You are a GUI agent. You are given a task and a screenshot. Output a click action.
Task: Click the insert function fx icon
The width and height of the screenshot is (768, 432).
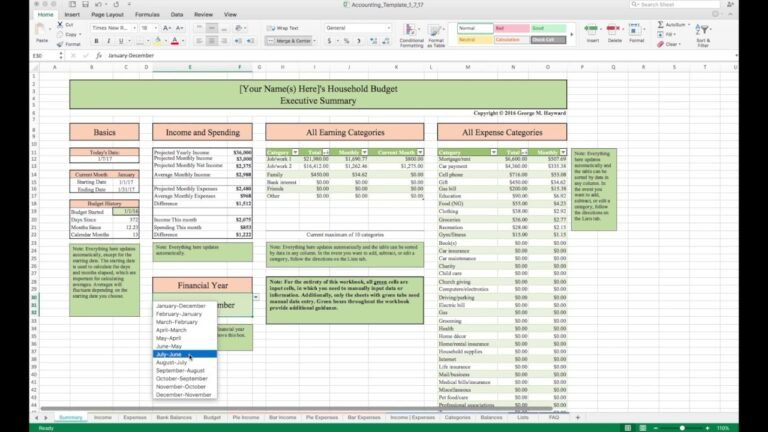coord(98,56)
